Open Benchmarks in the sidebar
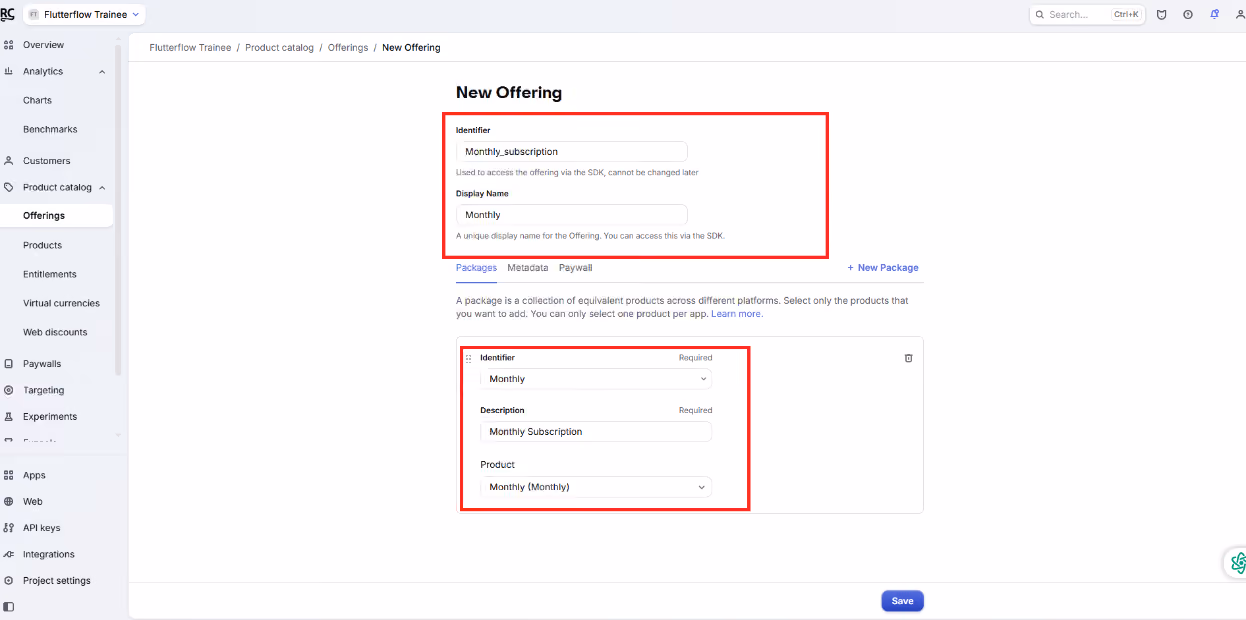 click(50, 129)
